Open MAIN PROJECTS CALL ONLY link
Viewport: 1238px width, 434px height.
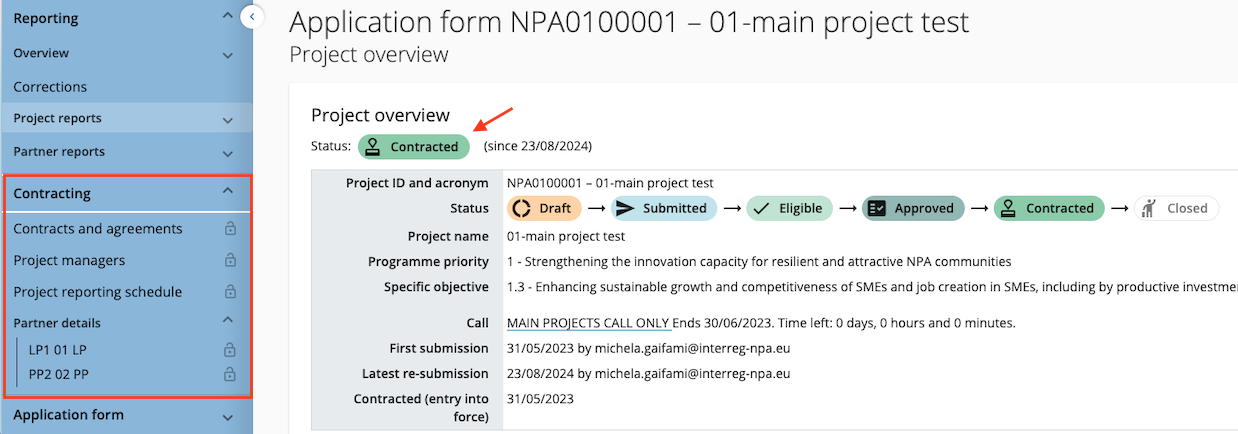pyautogui.click(x=588, y=323)
